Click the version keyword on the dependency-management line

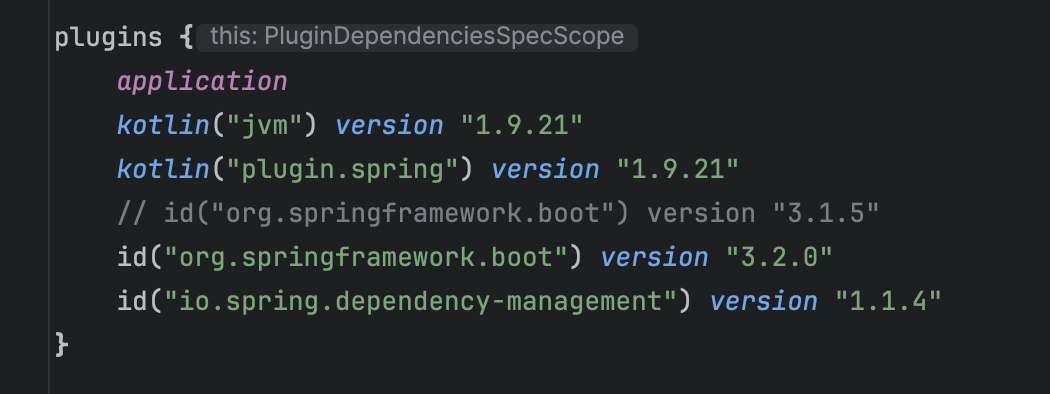pyautogui.click(x=763, y=302)
